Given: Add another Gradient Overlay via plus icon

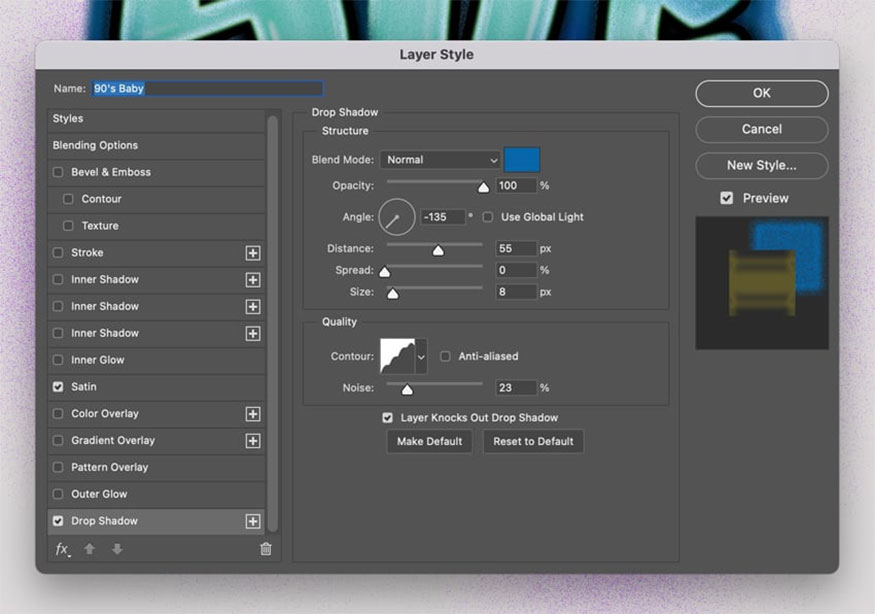Looking at the screenshot, I should tap(253, 441).
